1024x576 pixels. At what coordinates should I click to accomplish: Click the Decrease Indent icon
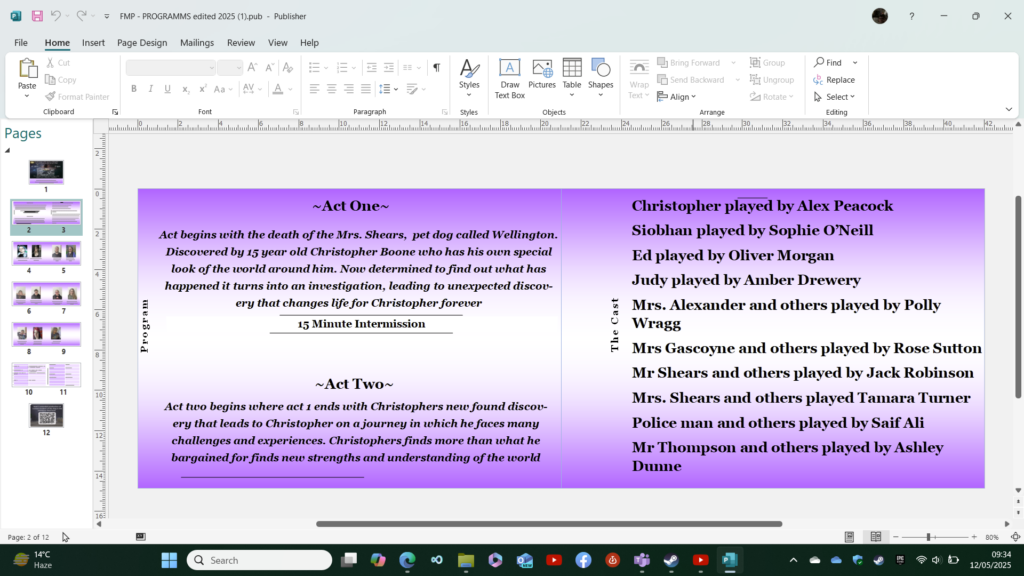[372, 67]
